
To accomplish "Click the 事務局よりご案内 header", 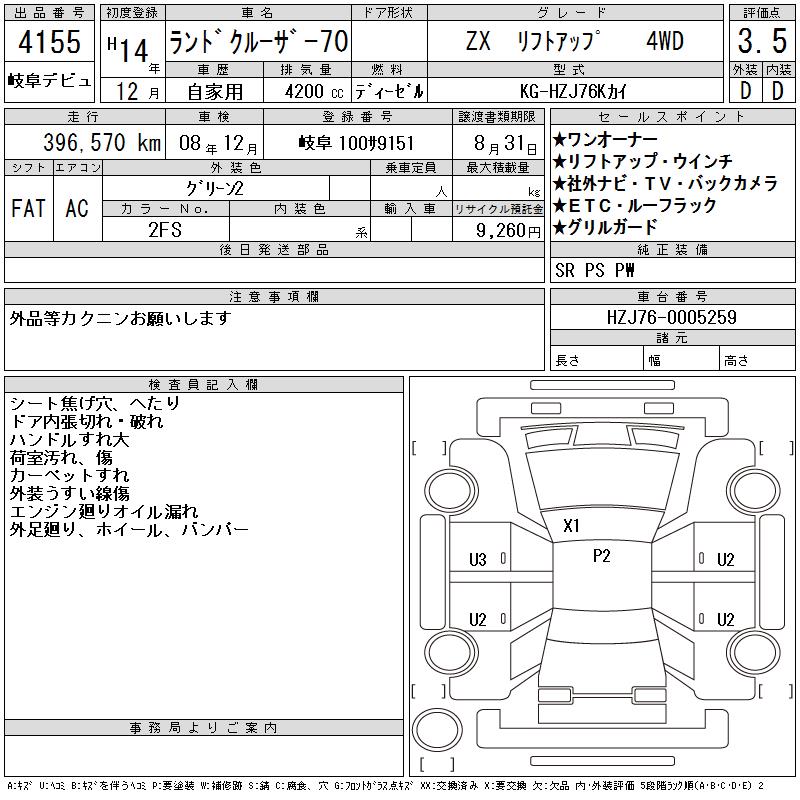I will click(x=204, y=728).
